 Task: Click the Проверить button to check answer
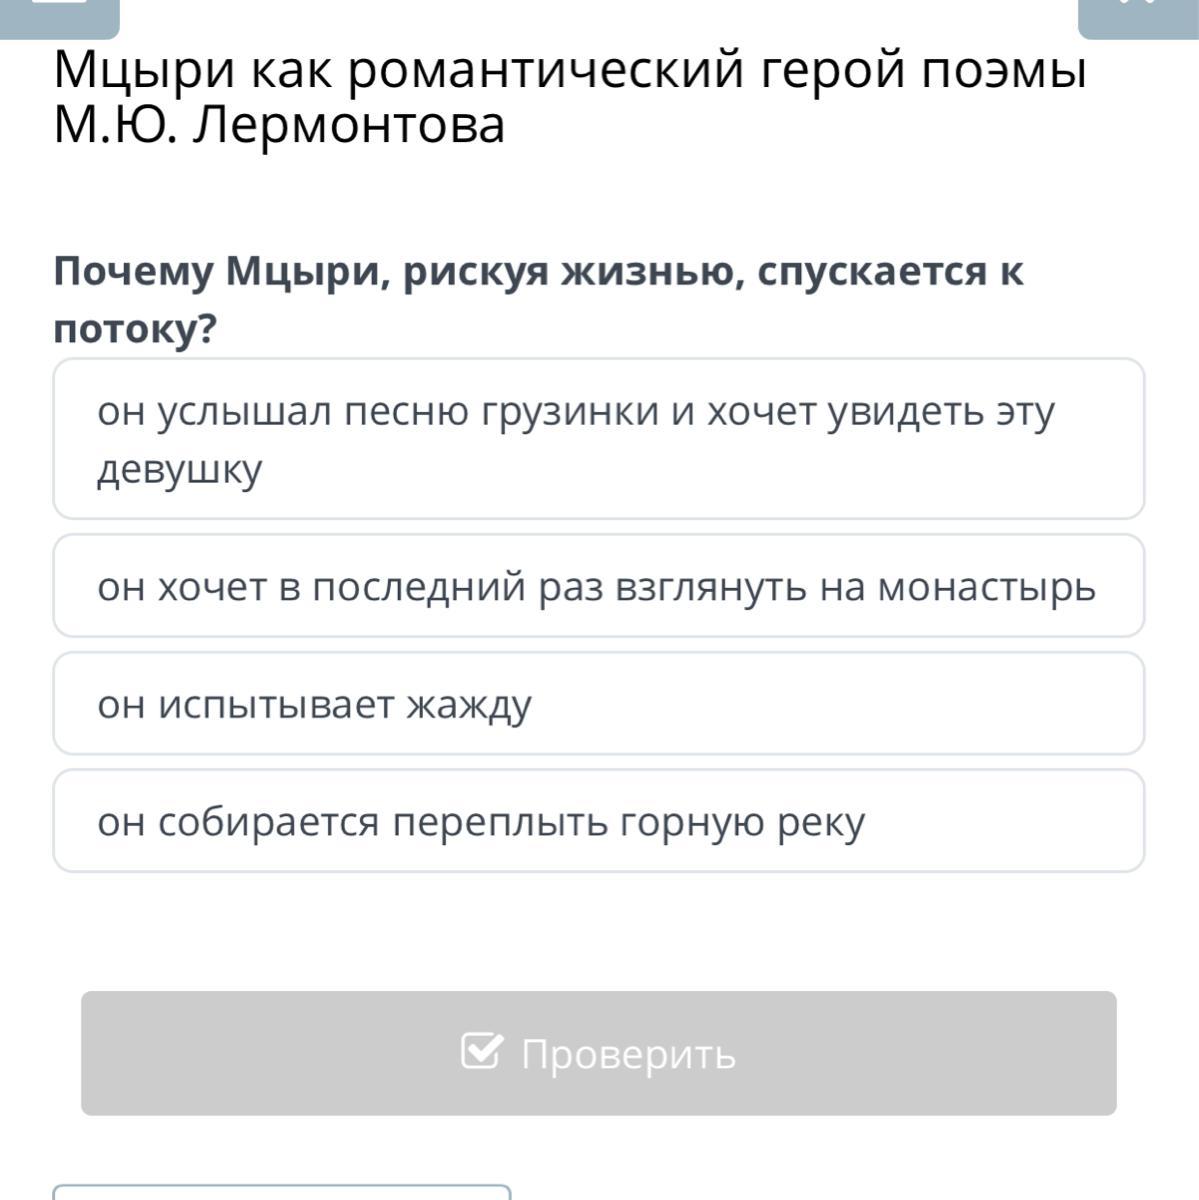click(x=598, y=1053)
